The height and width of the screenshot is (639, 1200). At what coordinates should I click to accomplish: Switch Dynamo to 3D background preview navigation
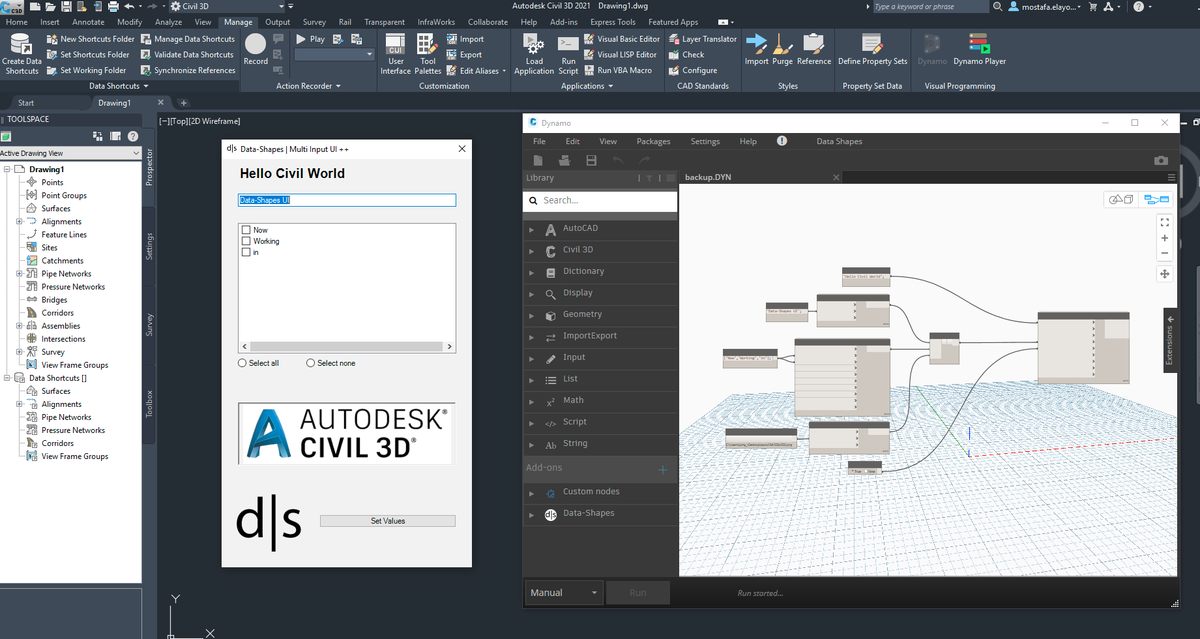[x=1123, y=198]
